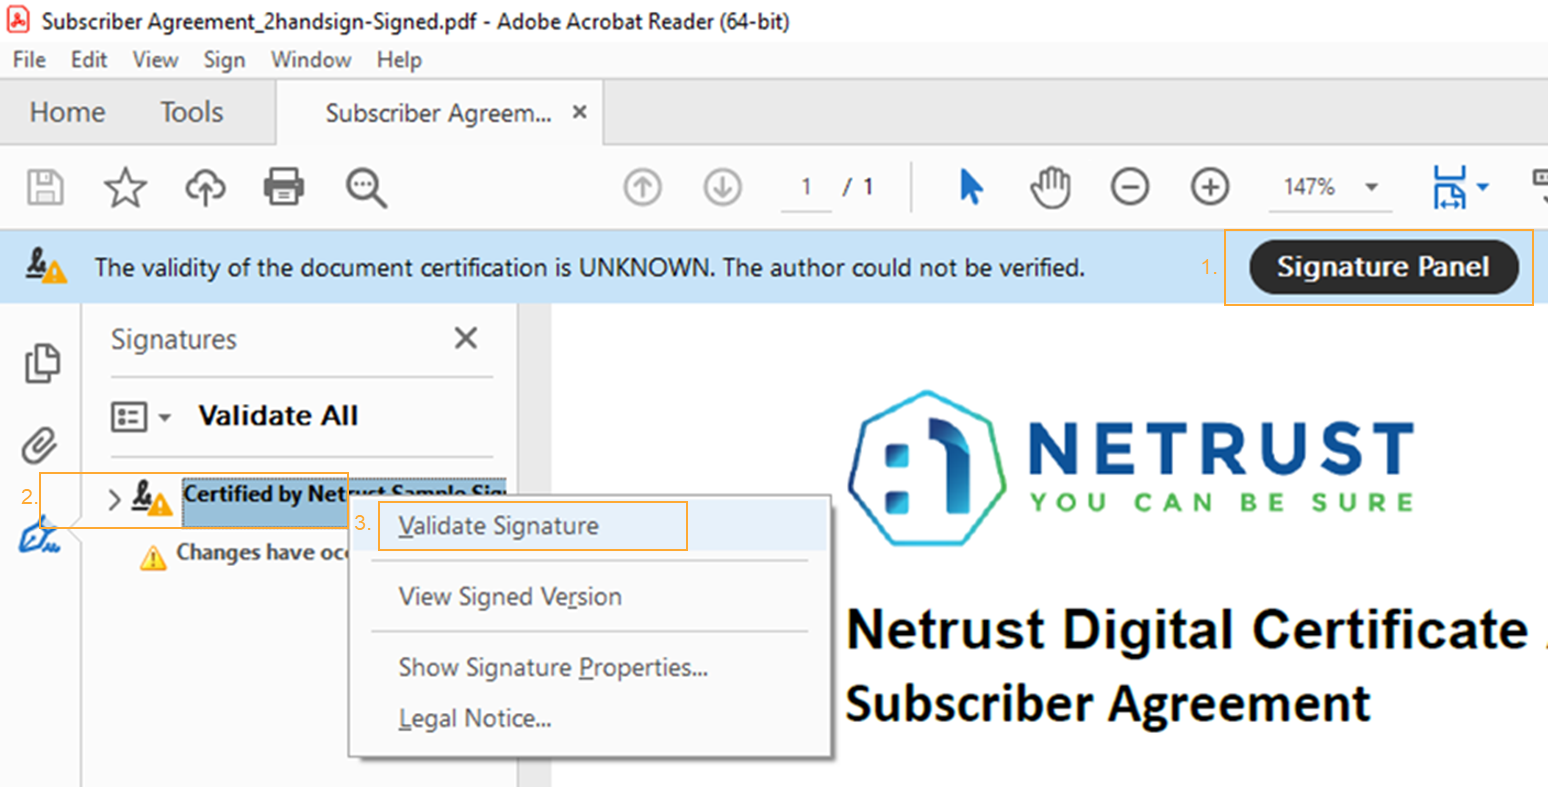Open the page thumbnails sidebar icon
1548x787 pixels.
[x=42, y=363]
